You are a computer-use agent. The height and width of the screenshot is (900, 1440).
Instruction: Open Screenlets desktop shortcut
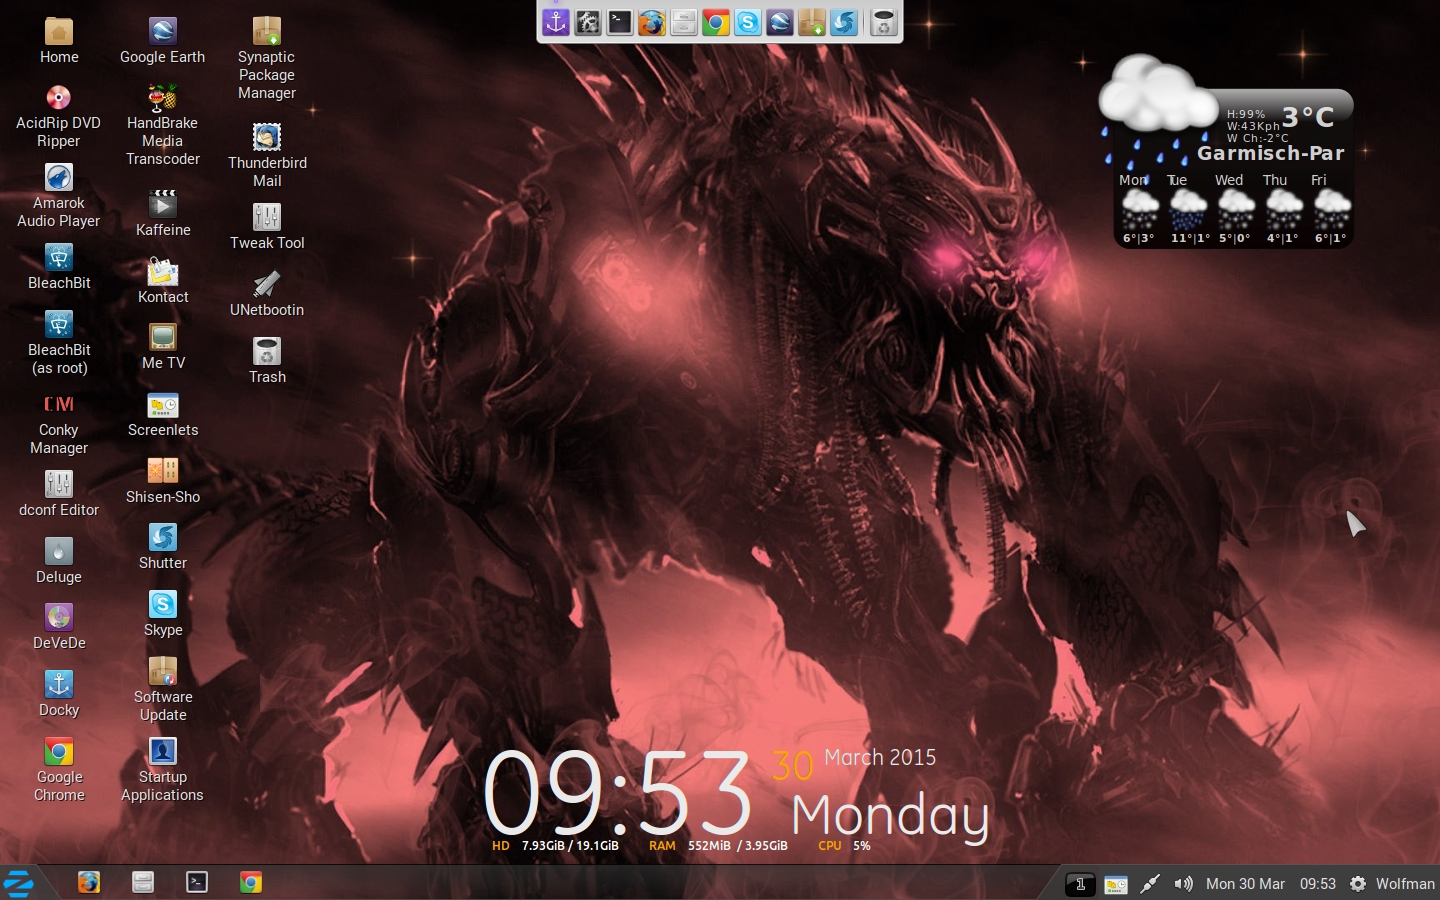[x=163, y=413]
